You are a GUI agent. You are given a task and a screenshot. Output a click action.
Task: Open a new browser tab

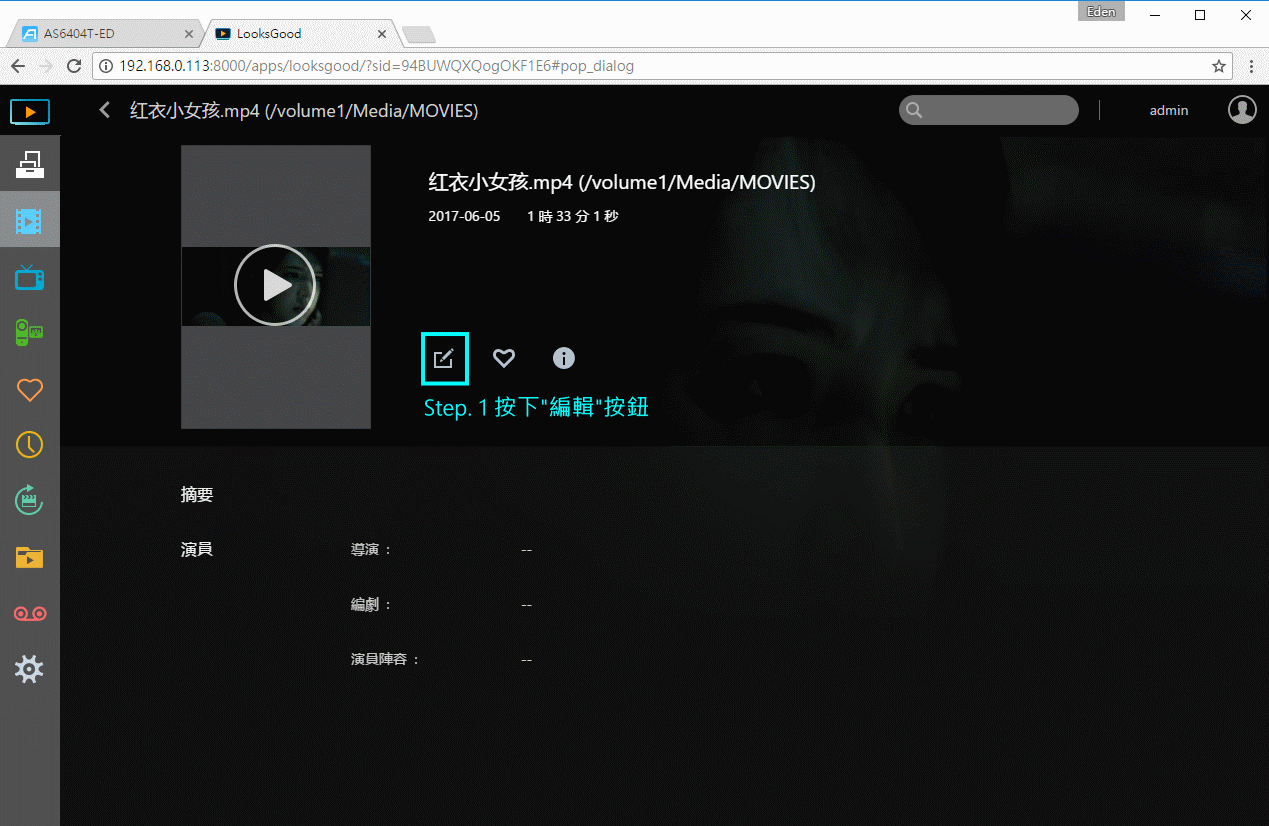pos(418,35)
